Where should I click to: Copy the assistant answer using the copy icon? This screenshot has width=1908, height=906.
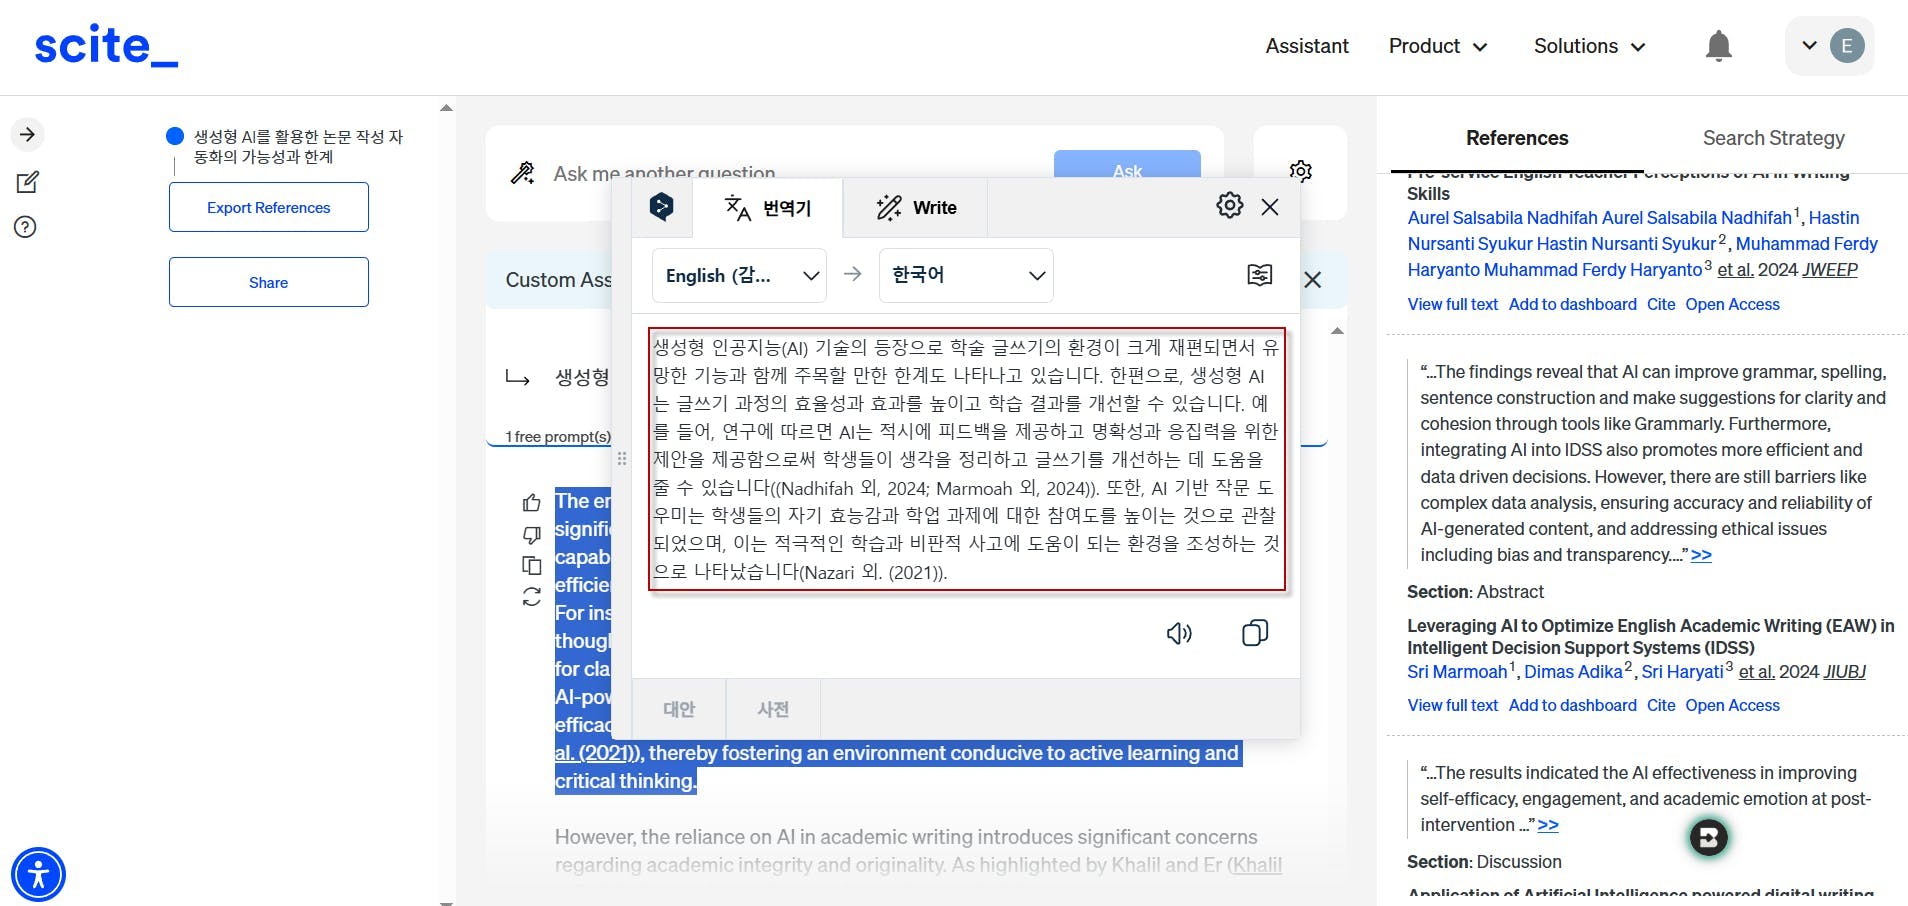tap(532, 566)
